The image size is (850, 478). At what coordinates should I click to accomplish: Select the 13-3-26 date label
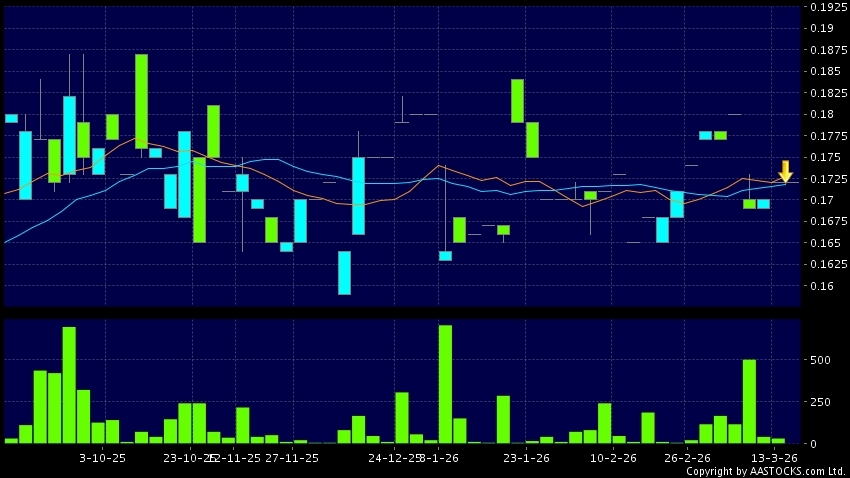(774, 457)
